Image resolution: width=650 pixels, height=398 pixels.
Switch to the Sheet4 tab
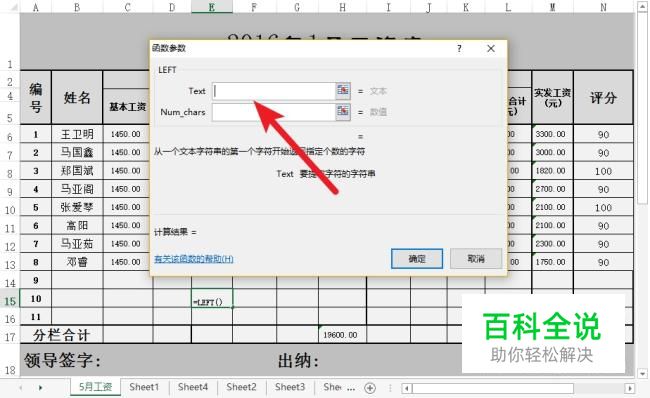tap(193, 387)
